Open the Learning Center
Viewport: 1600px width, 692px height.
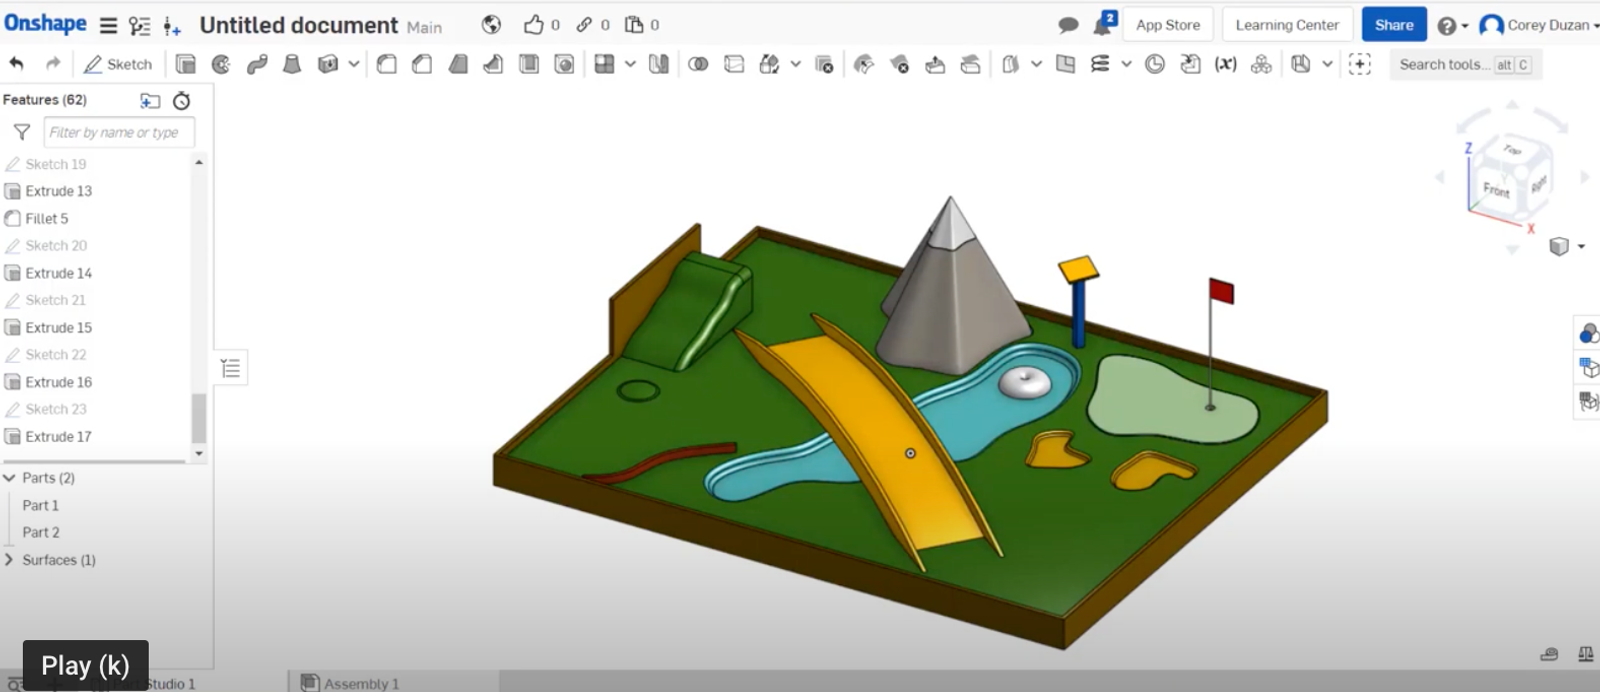tap(1286, 25)
